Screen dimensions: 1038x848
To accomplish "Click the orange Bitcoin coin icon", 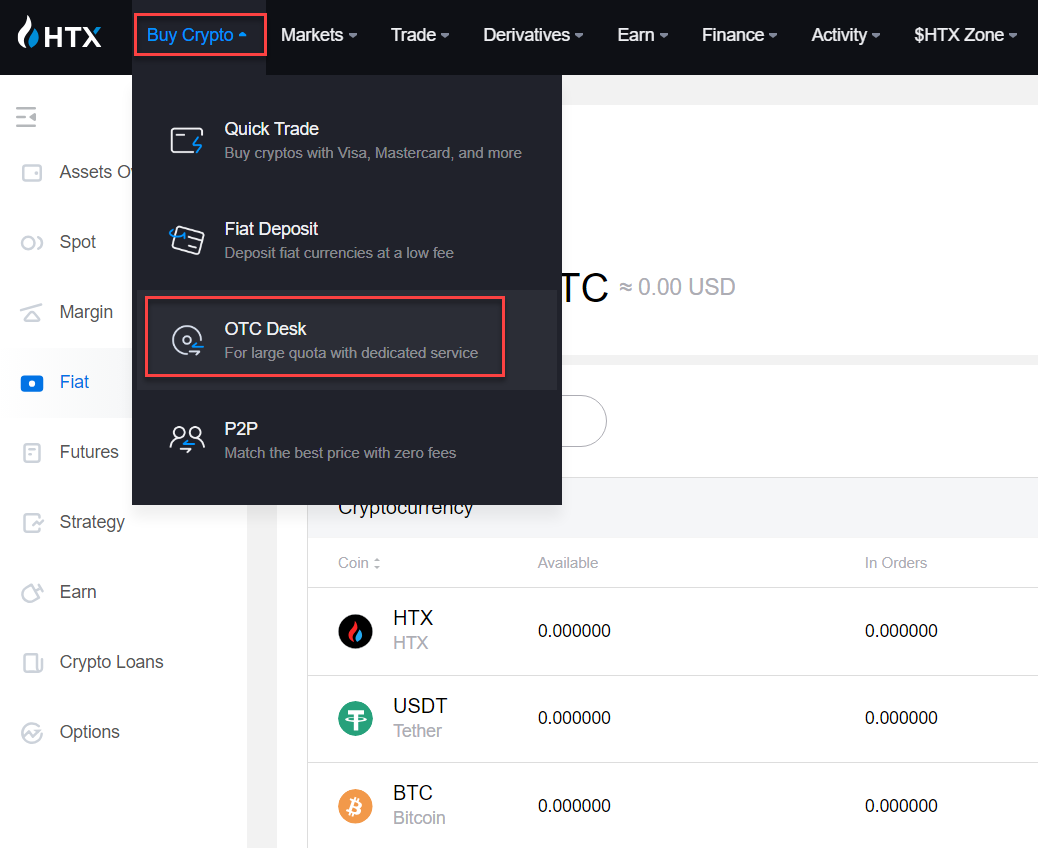I will [x=355, y=806].
